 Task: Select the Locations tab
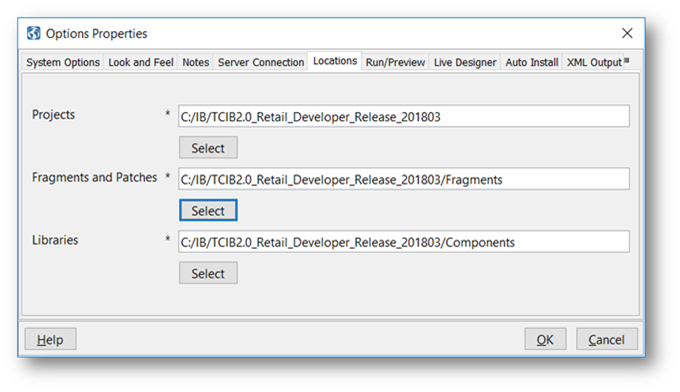(x=335, y=61)
